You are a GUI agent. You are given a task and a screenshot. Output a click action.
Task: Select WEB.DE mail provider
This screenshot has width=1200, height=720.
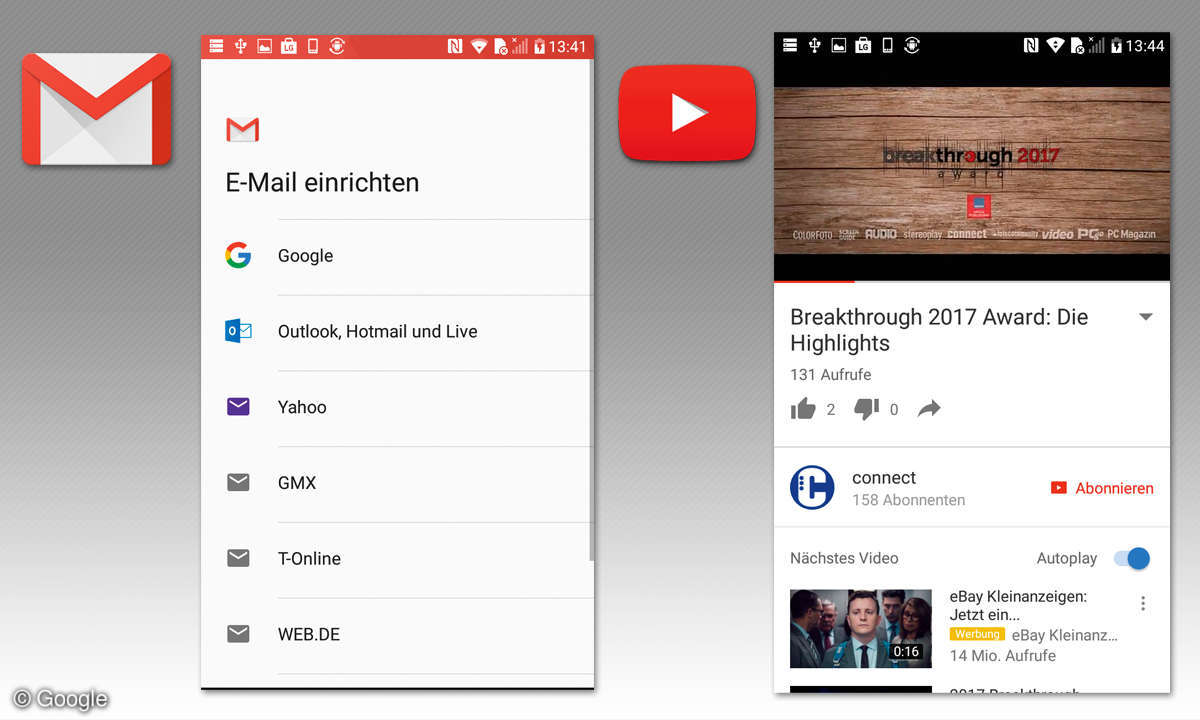click(x=397, y=634)
